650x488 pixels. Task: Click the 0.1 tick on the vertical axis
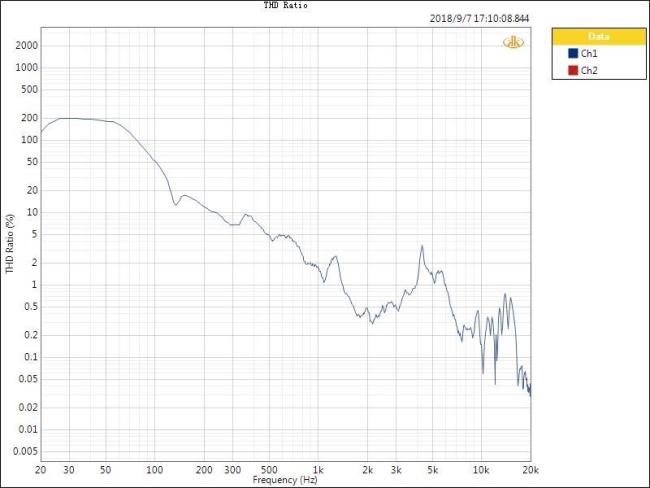coord(28,357)
